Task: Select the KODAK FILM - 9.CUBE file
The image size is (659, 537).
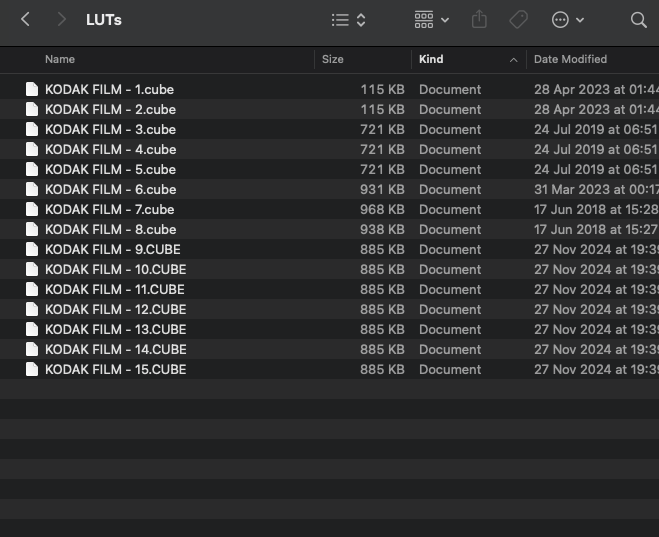Action: pyautogui.click(x=112, y=249)
